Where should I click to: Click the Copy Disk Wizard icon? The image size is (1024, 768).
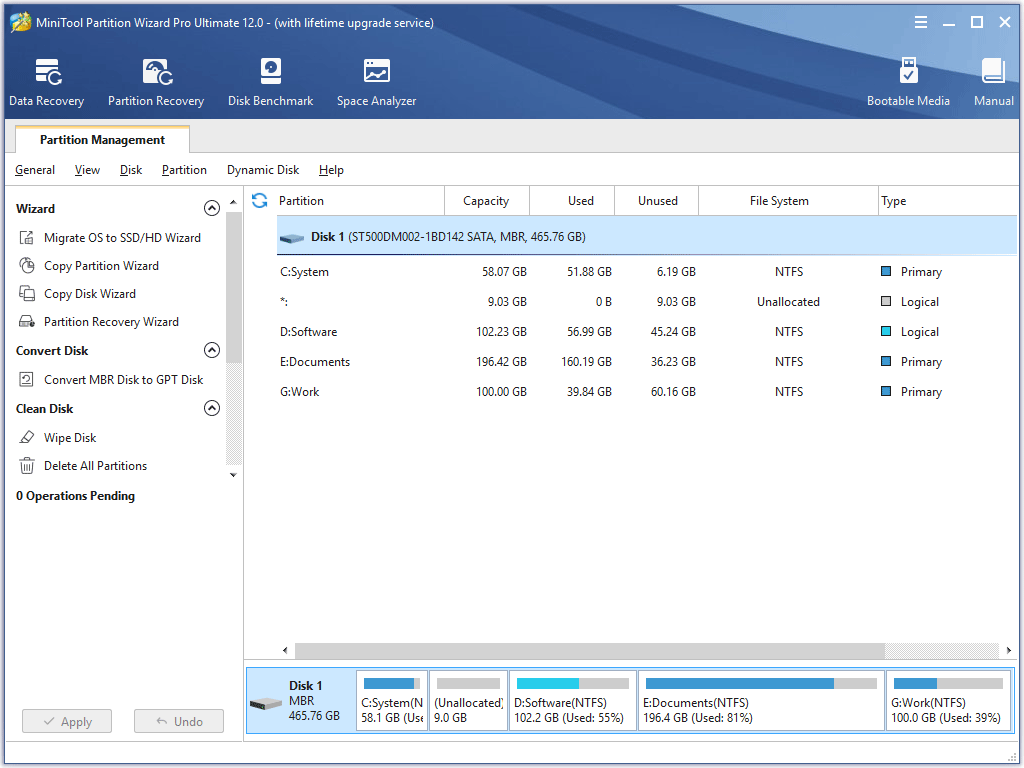click(27, 294)
